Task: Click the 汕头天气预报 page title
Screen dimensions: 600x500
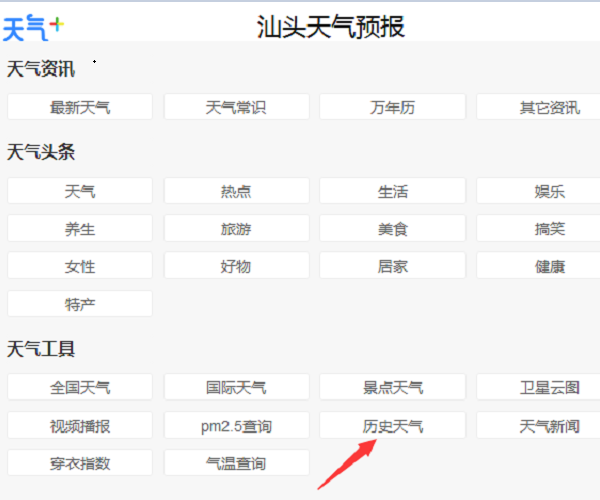Action: coord(331,27)
